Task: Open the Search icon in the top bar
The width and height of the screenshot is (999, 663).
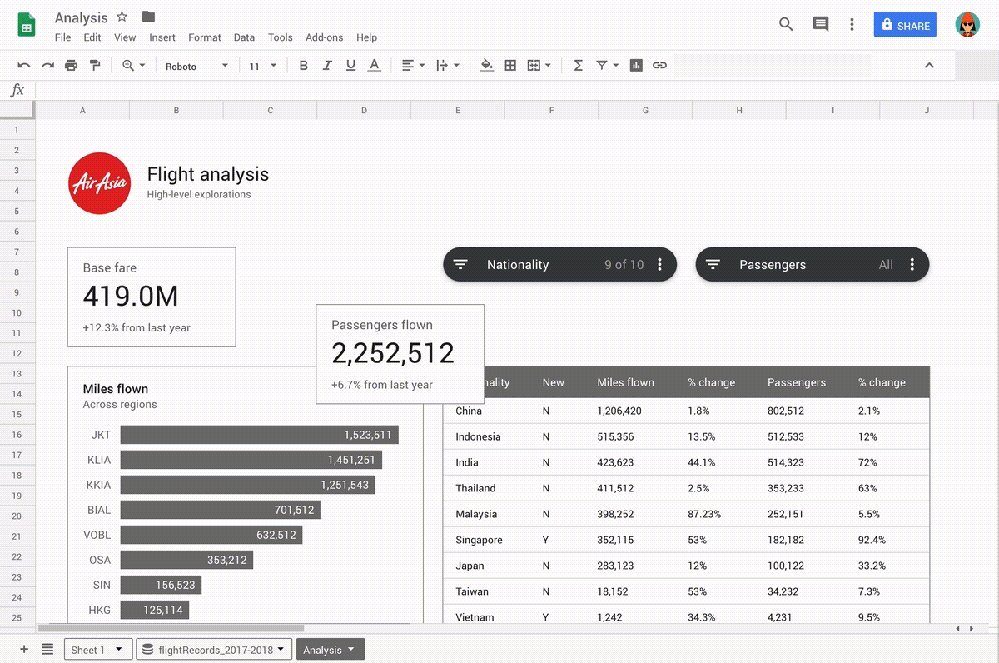Action: click(786, 23)
